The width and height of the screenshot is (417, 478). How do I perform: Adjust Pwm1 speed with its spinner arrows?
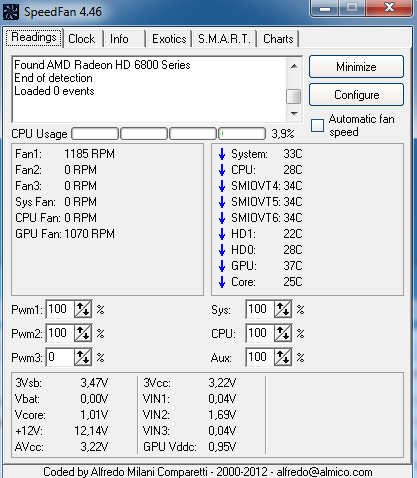click(x=83, y=309)
